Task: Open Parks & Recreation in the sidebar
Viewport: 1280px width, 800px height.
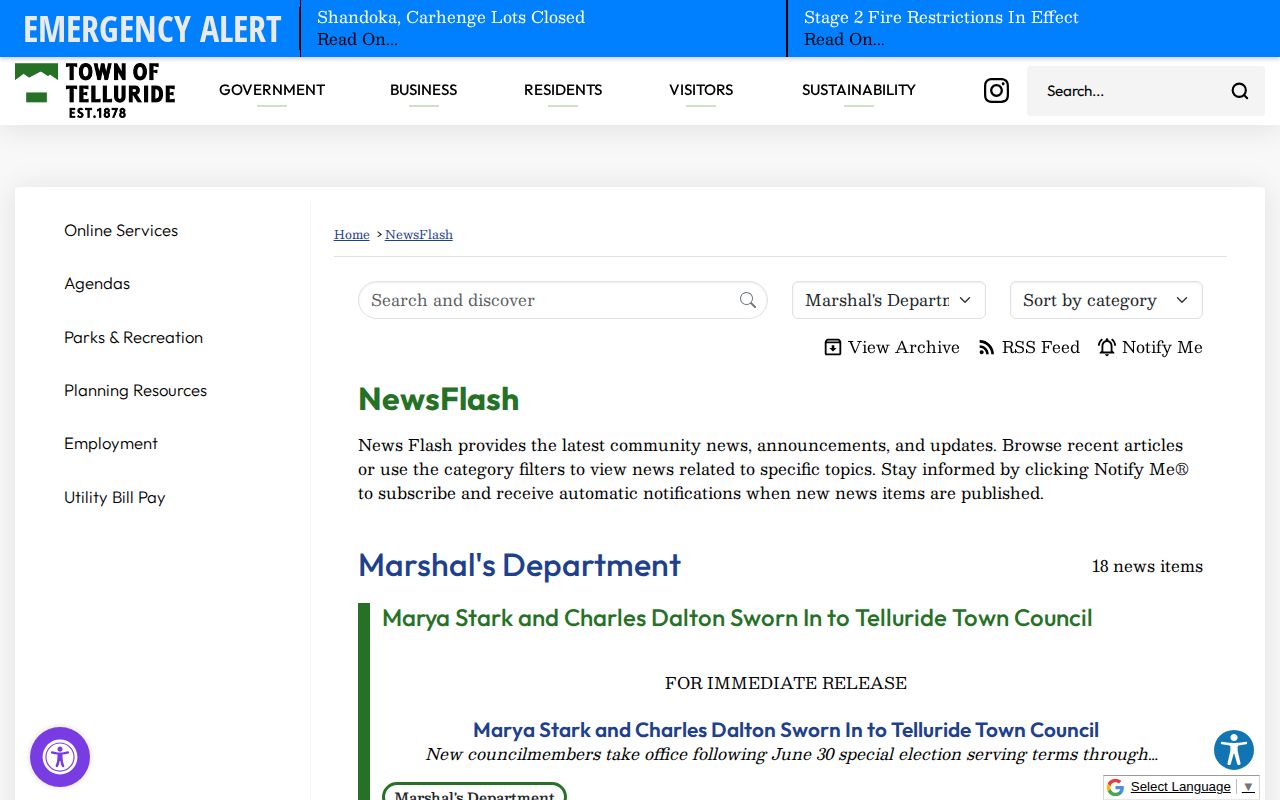Action: (x=134, y=337)
